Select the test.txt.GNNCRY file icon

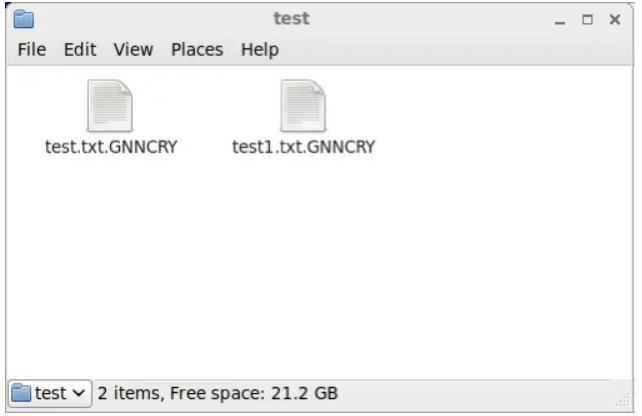(110, 106)
